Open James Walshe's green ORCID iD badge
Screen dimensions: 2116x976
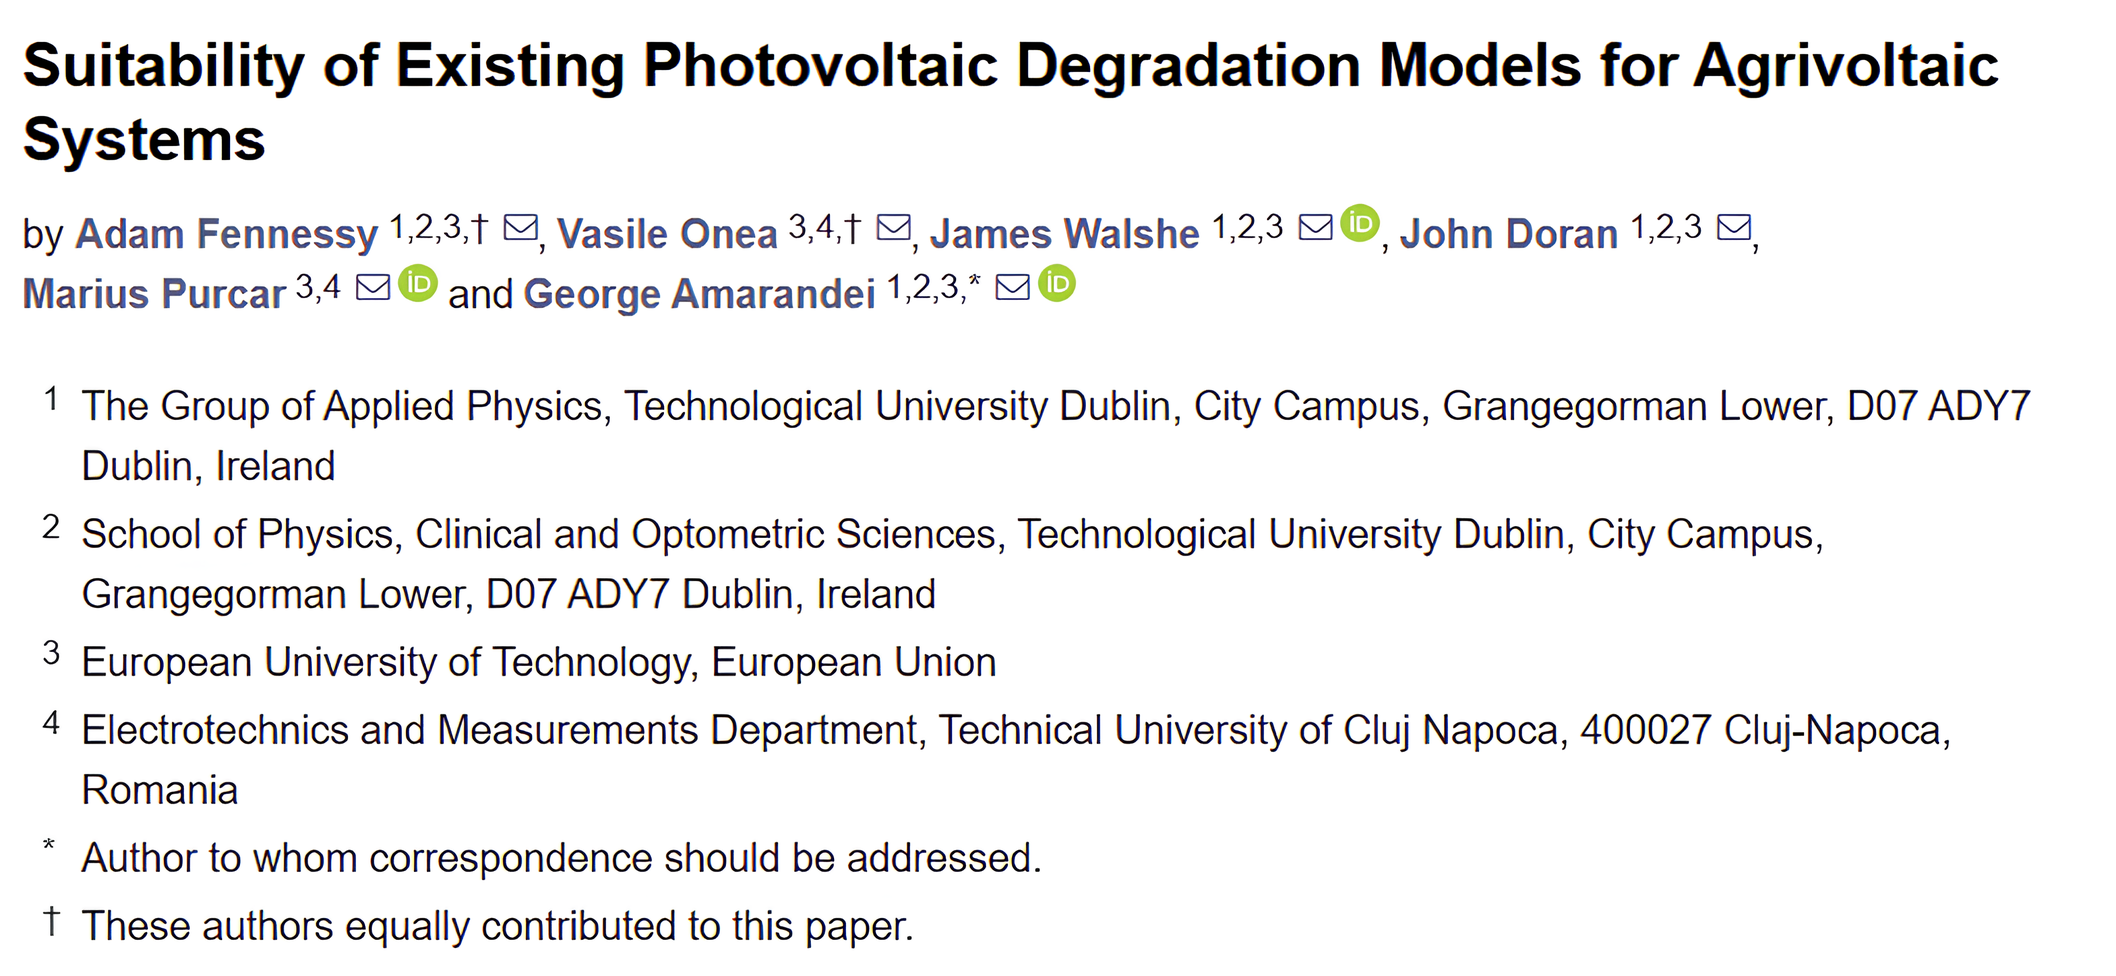(x=1360, y=223)
